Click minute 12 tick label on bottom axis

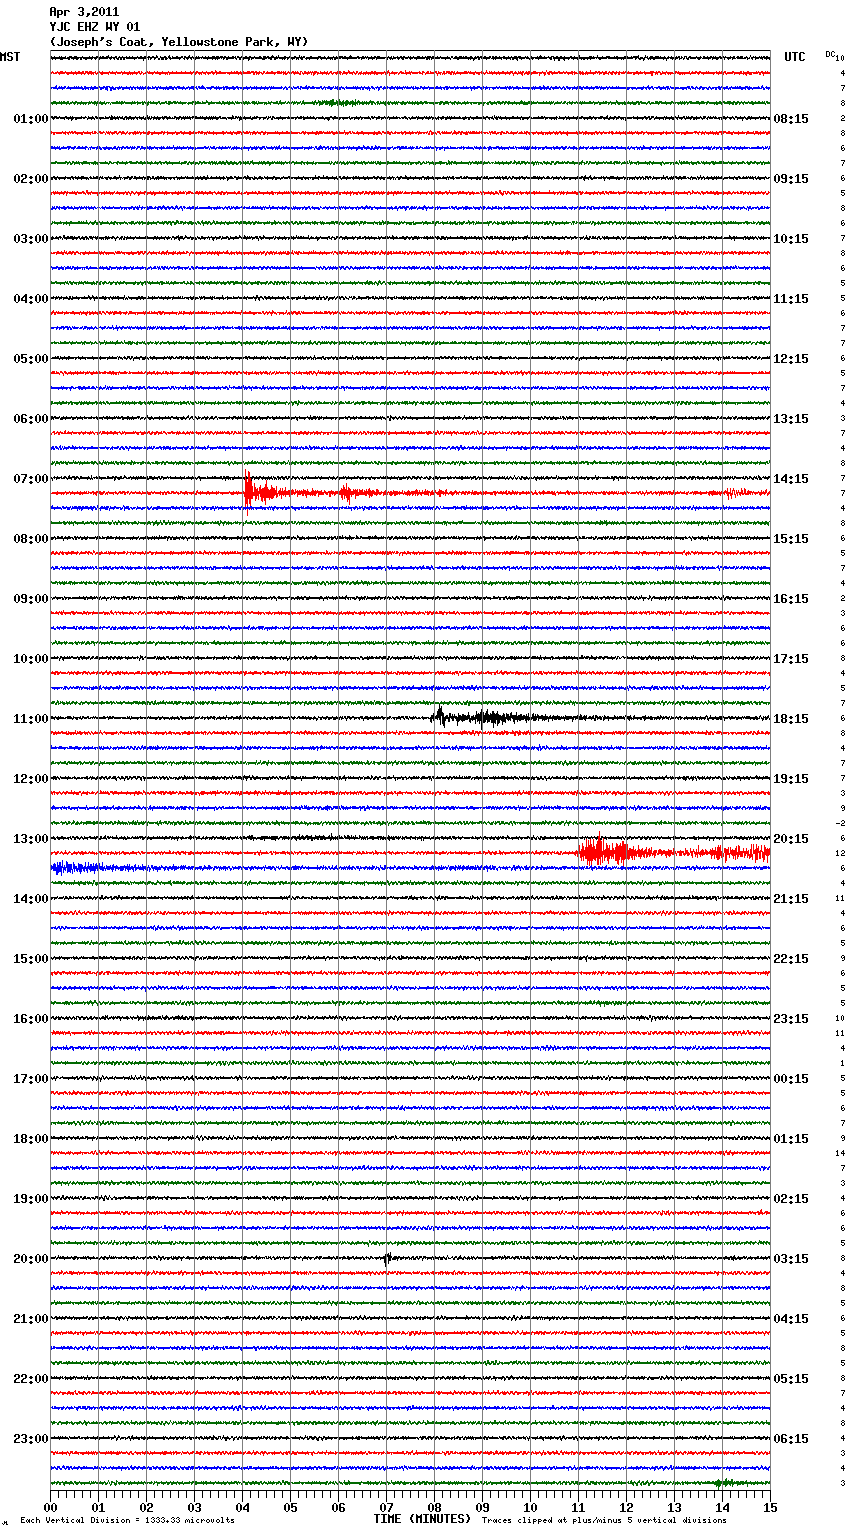point(626,1506)
